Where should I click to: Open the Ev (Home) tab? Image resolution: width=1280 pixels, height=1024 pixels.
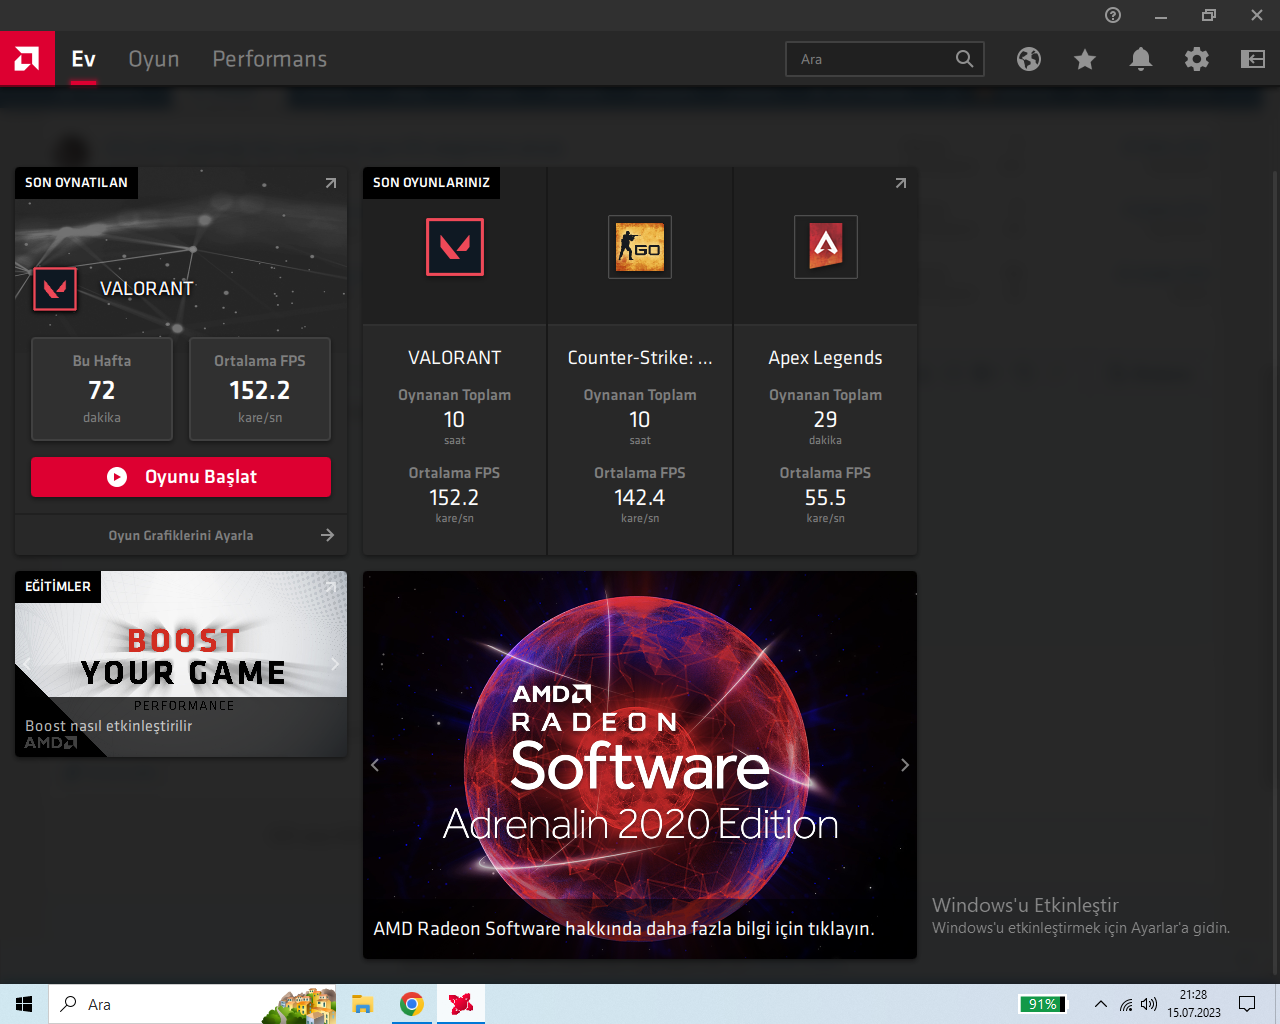pos(83,59)
